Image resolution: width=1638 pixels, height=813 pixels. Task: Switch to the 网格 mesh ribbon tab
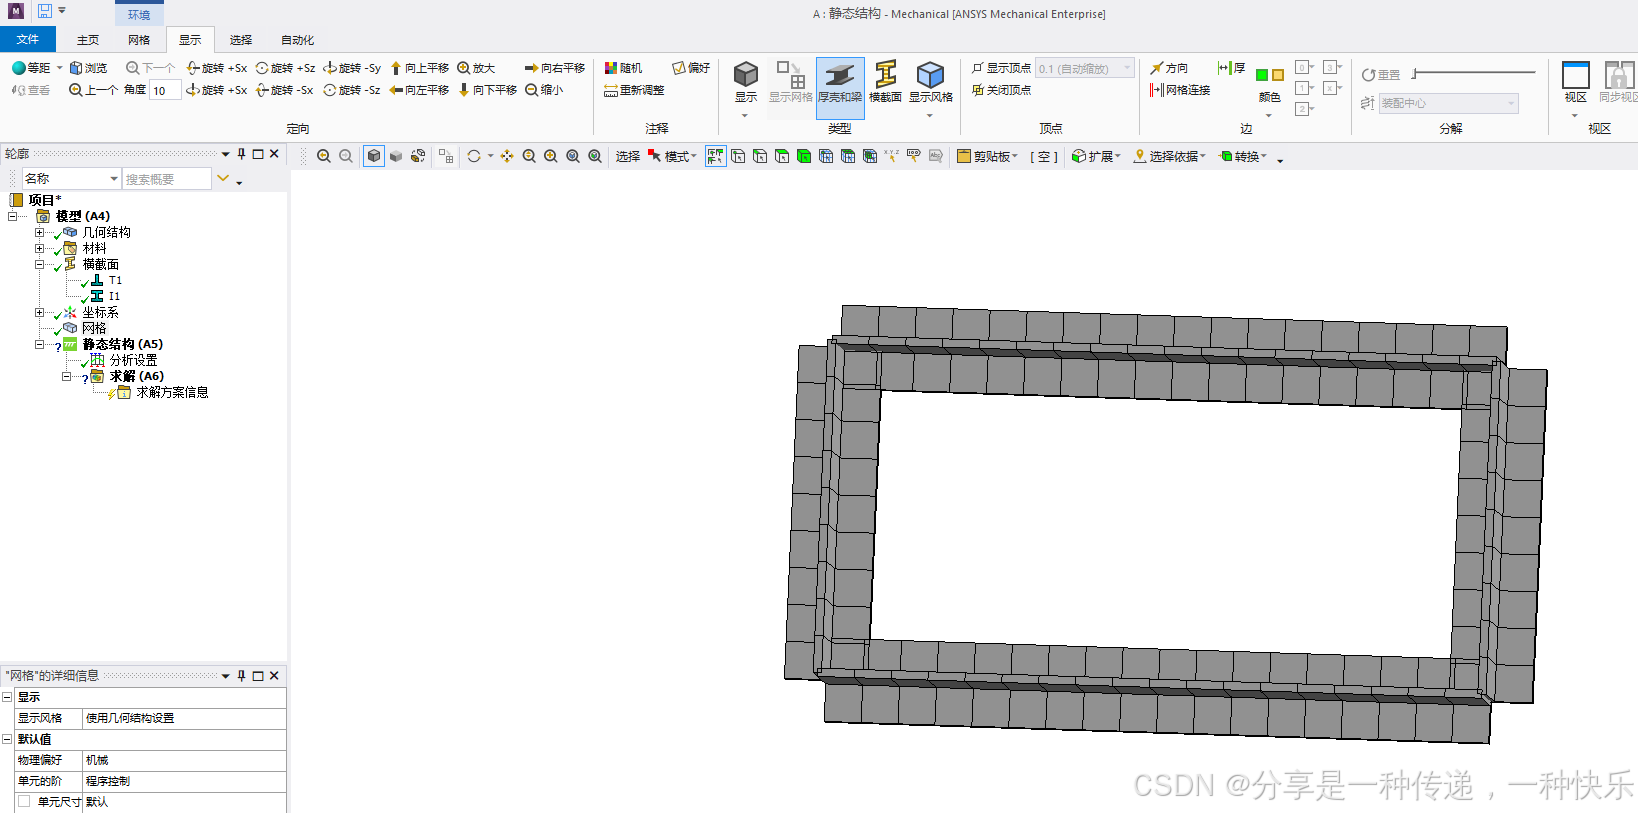(139, 40)
